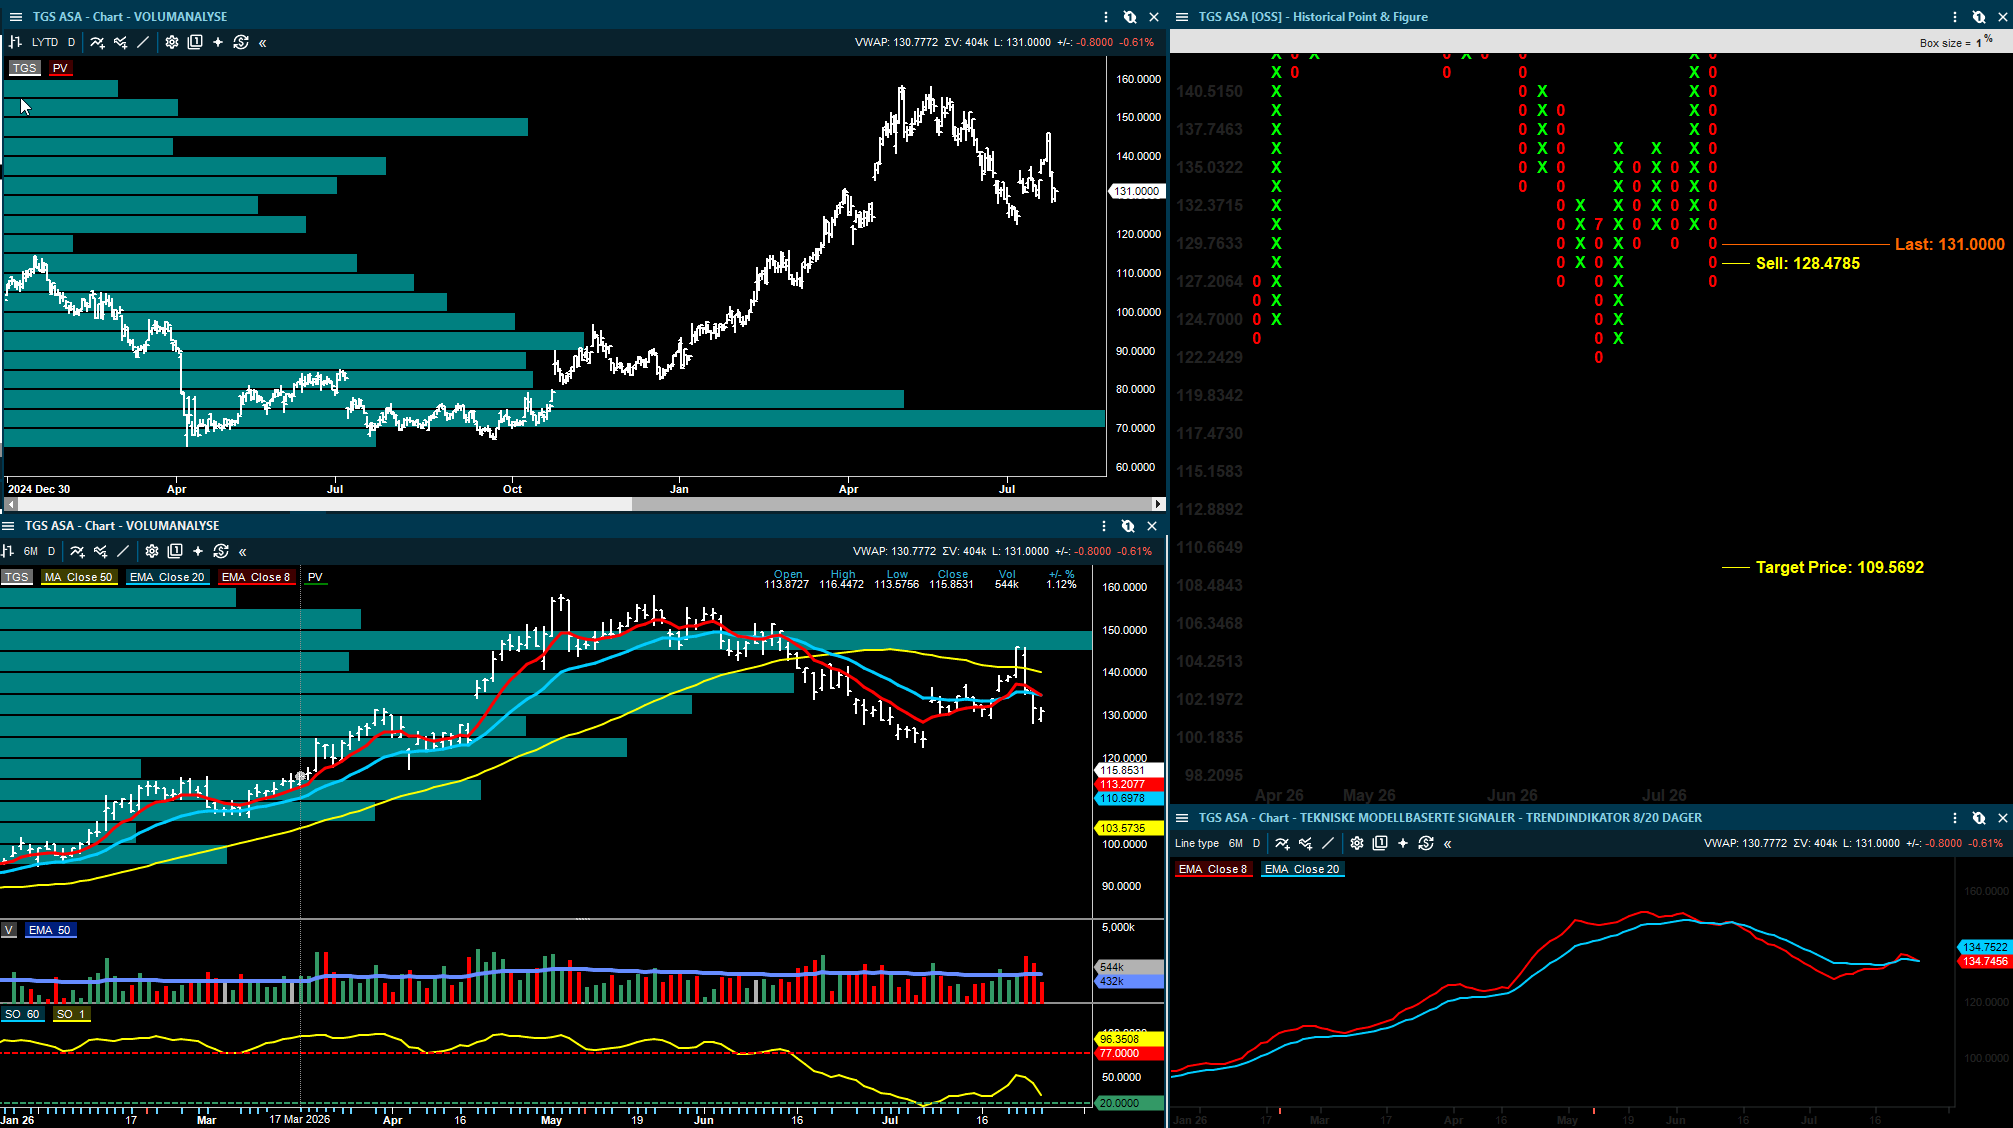This screenshot has width=2013, height=1128.
Task: Open the 6M period dropdown in VOLUMANALYSE chart
Action: 31,551
